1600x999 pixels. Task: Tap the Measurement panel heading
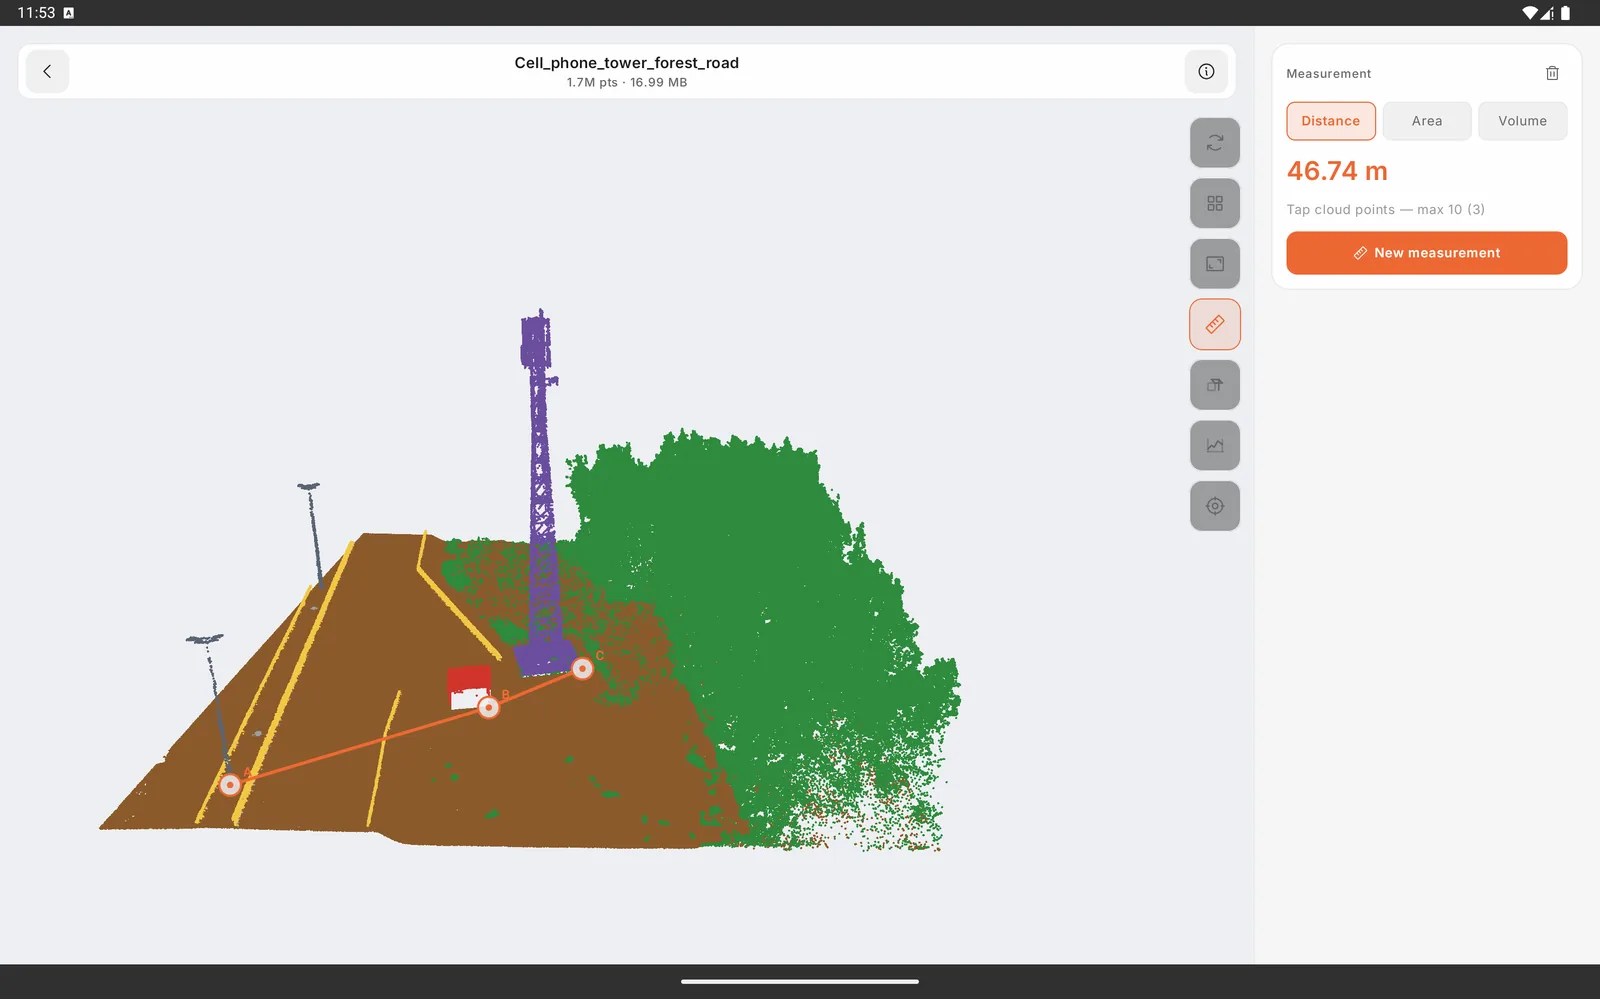(1328, 74)
